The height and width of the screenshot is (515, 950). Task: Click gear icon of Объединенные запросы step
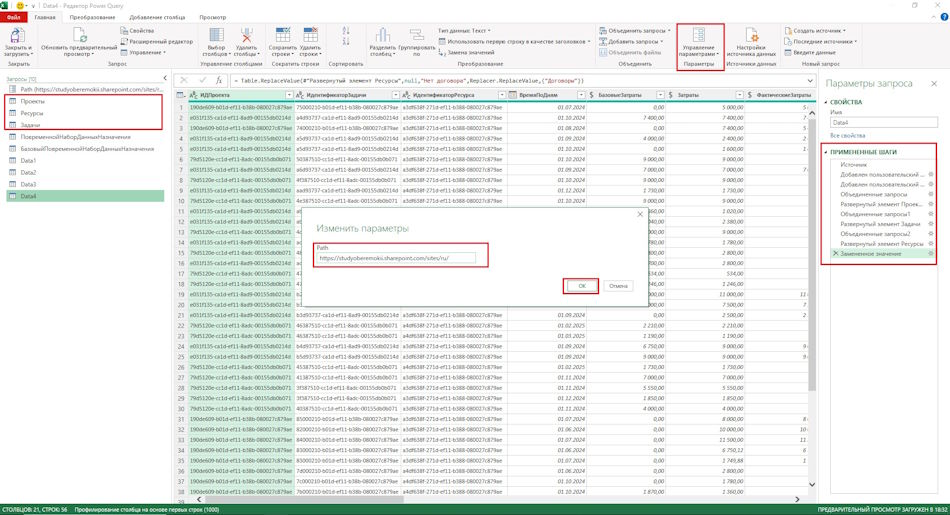[931, 194]
